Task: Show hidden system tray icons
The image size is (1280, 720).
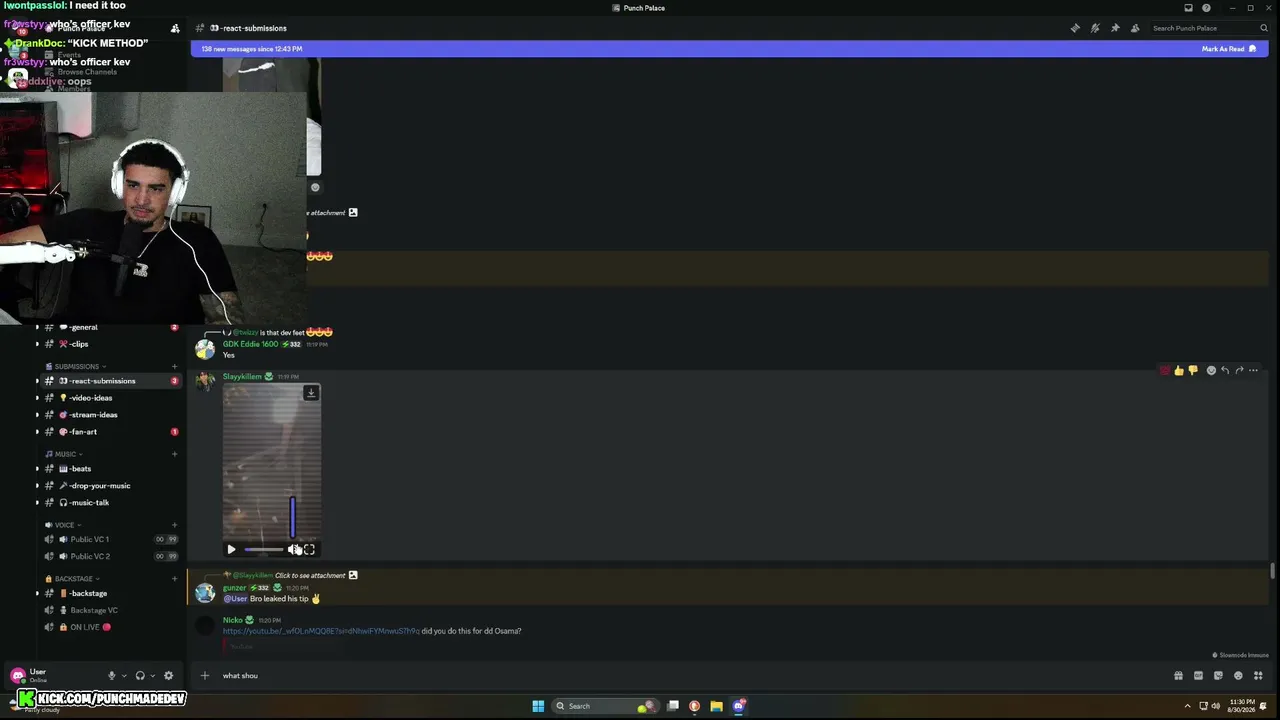Action: [1187, 706]
